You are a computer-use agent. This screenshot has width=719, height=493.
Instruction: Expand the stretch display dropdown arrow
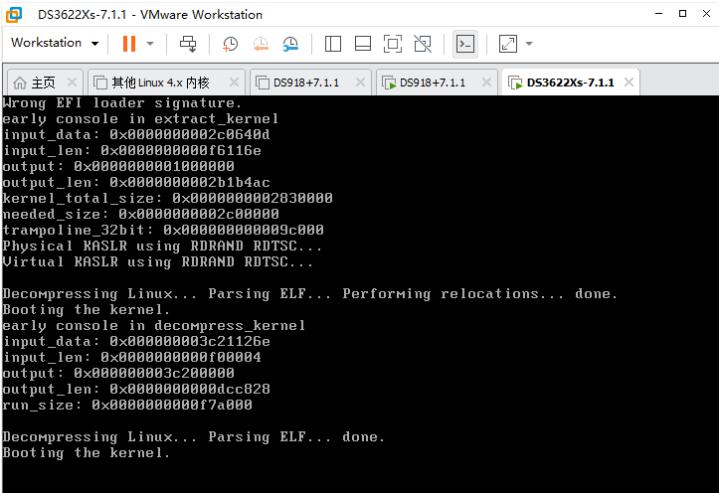pos(529,44)
